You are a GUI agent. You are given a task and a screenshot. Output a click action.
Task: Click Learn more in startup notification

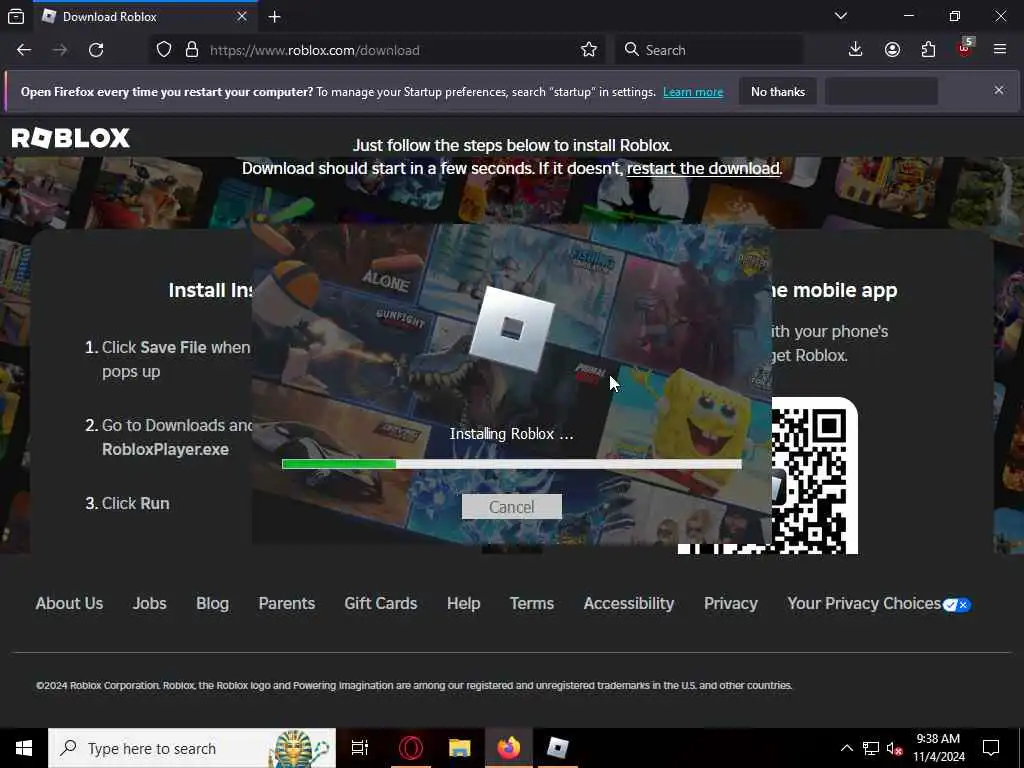coord(693,92)
